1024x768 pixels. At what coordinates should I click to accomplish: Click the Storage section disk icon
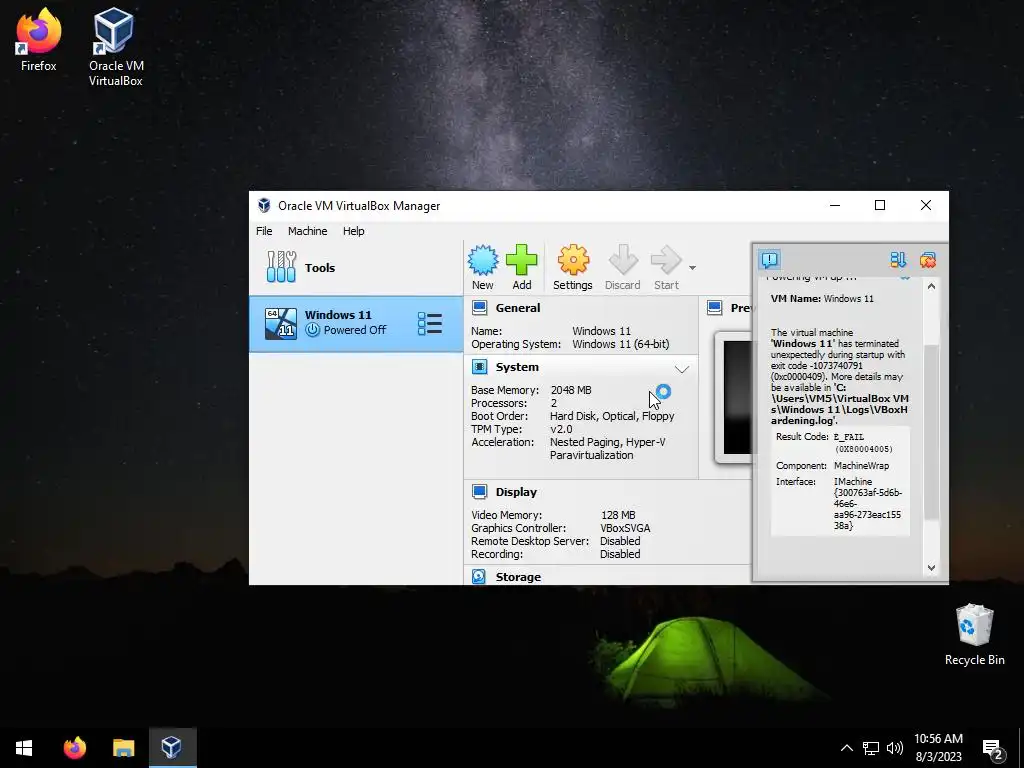pyautogui.click(x=479, y=576)
